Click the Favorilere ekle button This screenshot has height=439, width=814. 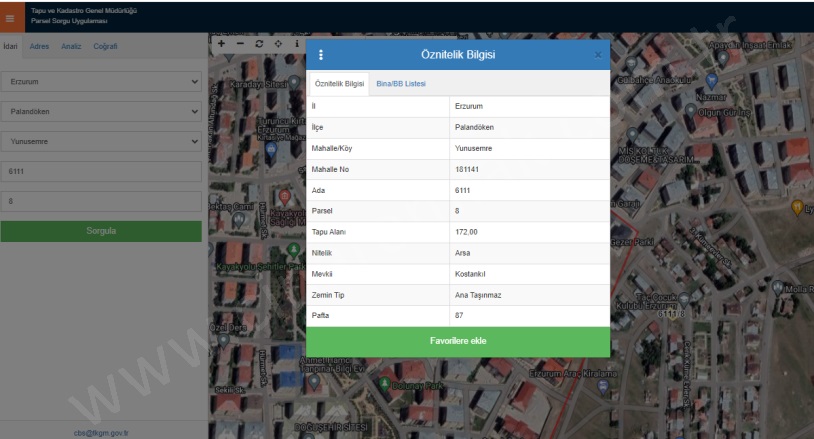457,341
